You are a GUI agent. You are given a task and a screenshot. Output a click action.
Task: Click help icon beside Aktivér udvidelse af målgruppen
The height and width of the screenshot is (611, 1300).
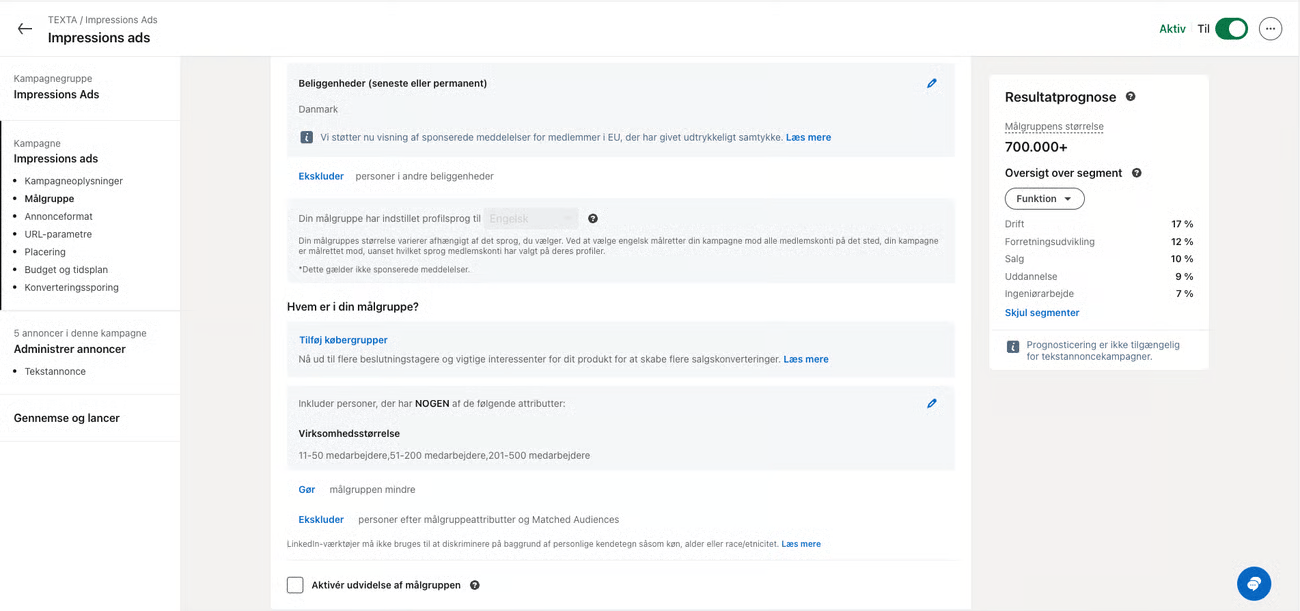[474, 585]
